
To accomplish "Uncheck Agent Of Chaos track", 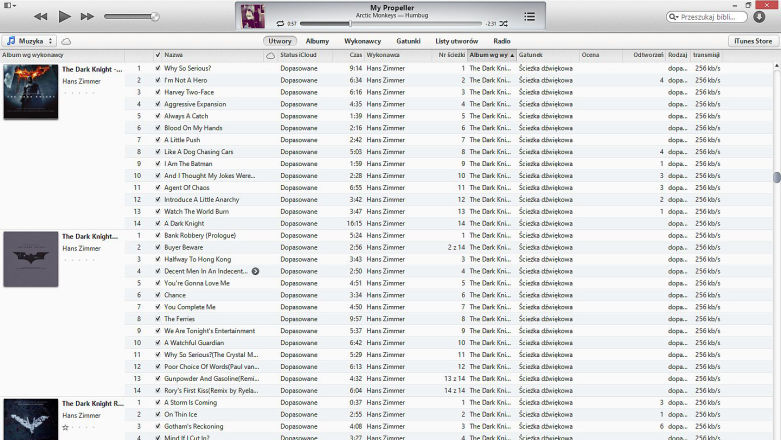I will coord(158,188).
